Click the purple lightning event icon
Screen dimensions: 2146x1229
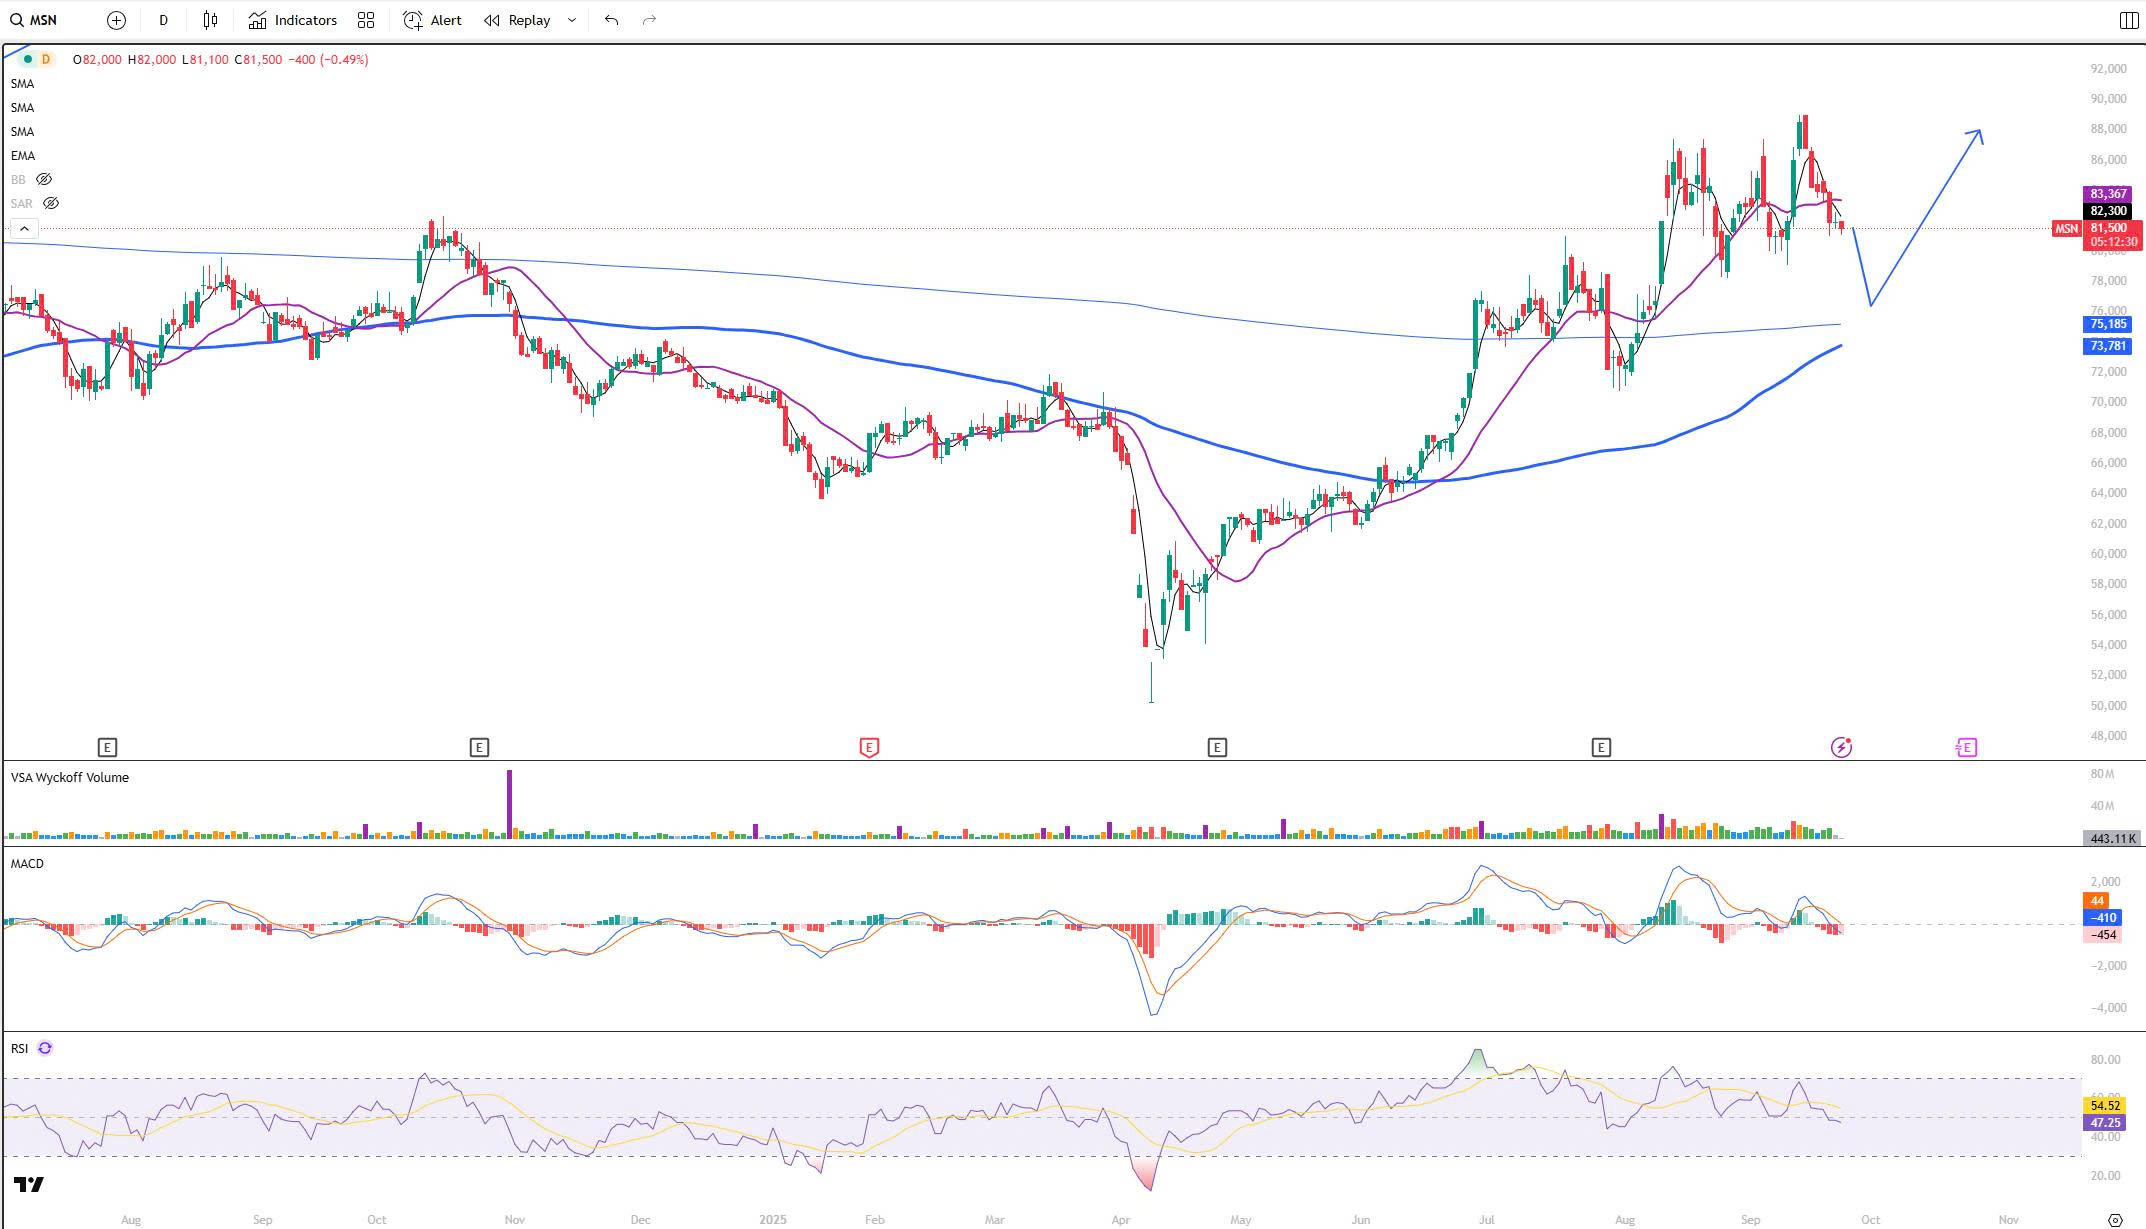pyautogui.click(x=1841, y=747)
